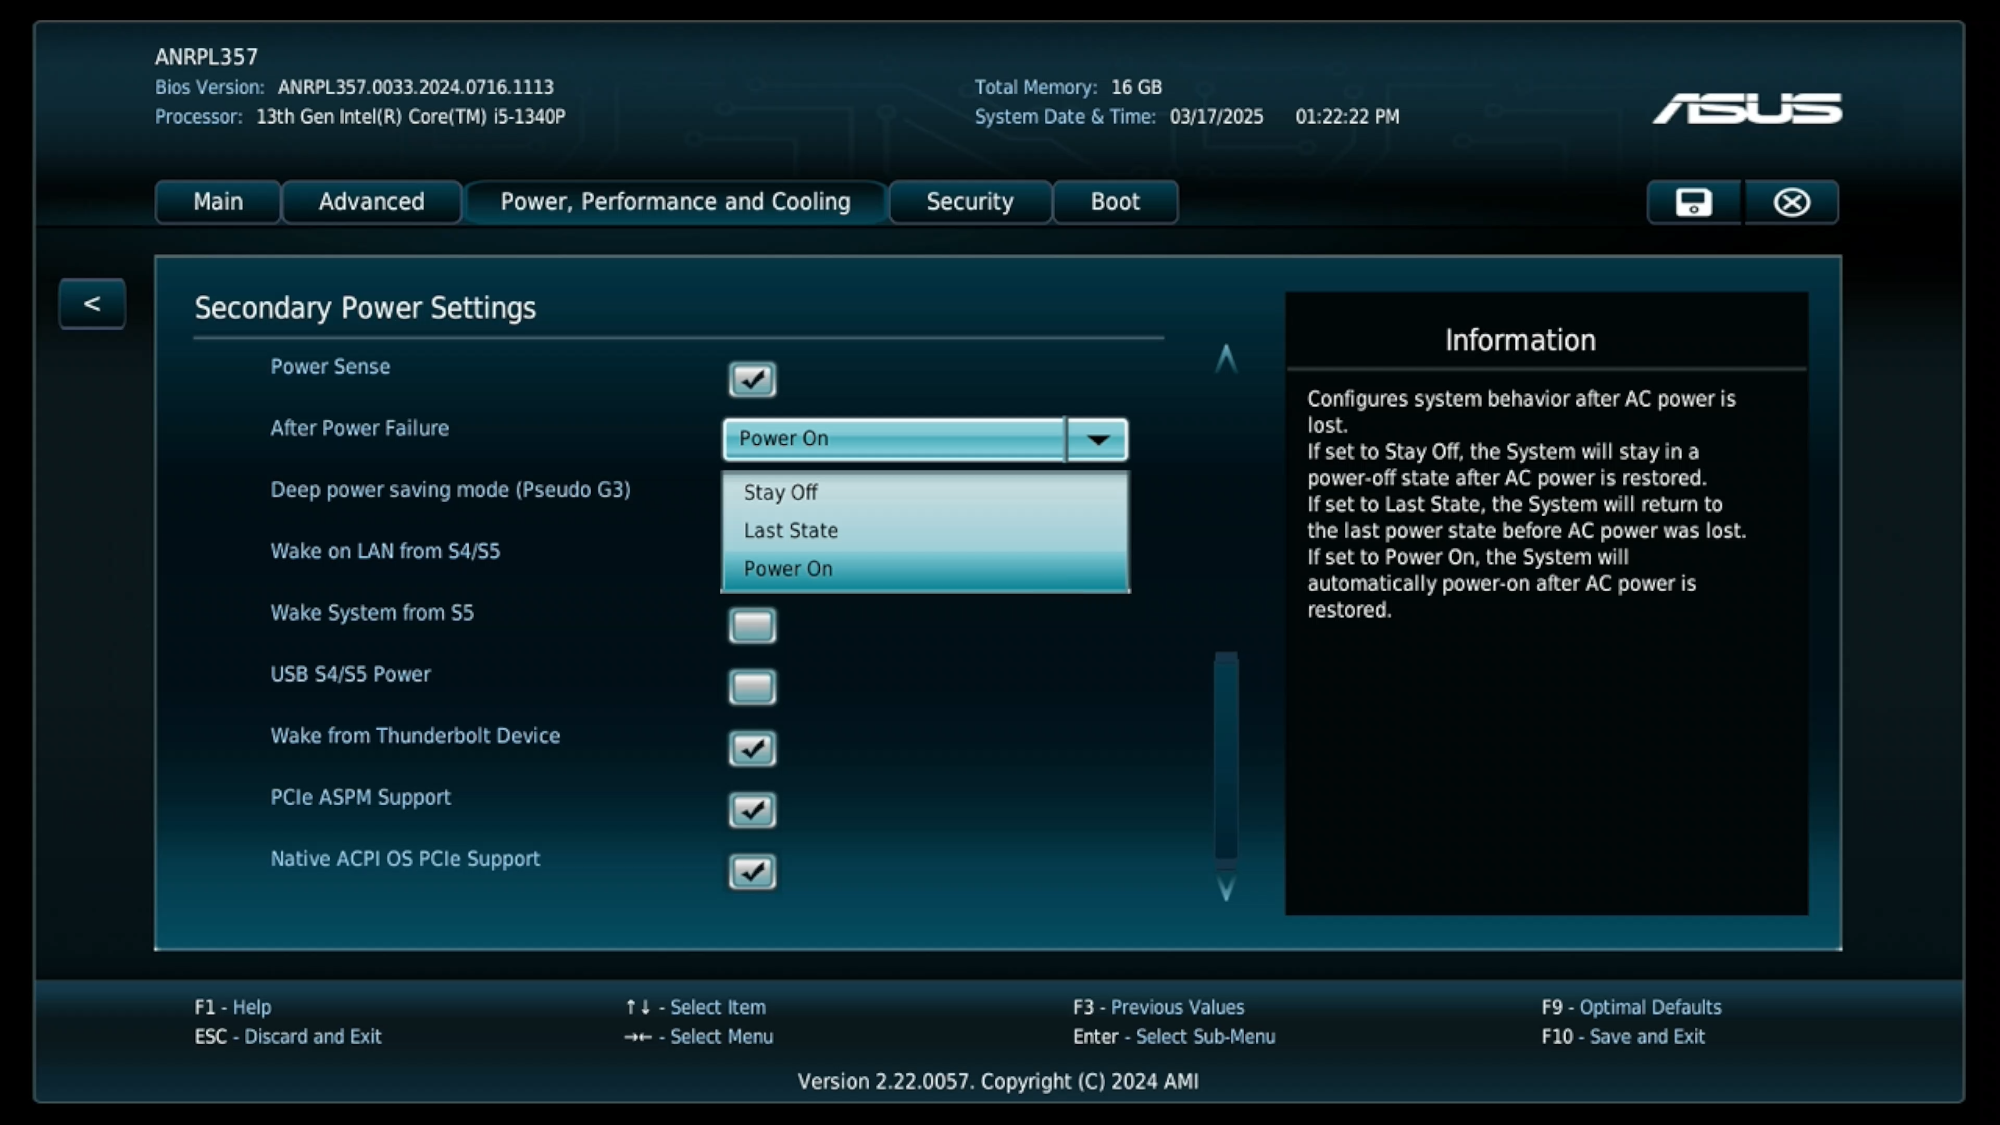Click the F3 - Previous Values hint

[x=1159, y=1007]
